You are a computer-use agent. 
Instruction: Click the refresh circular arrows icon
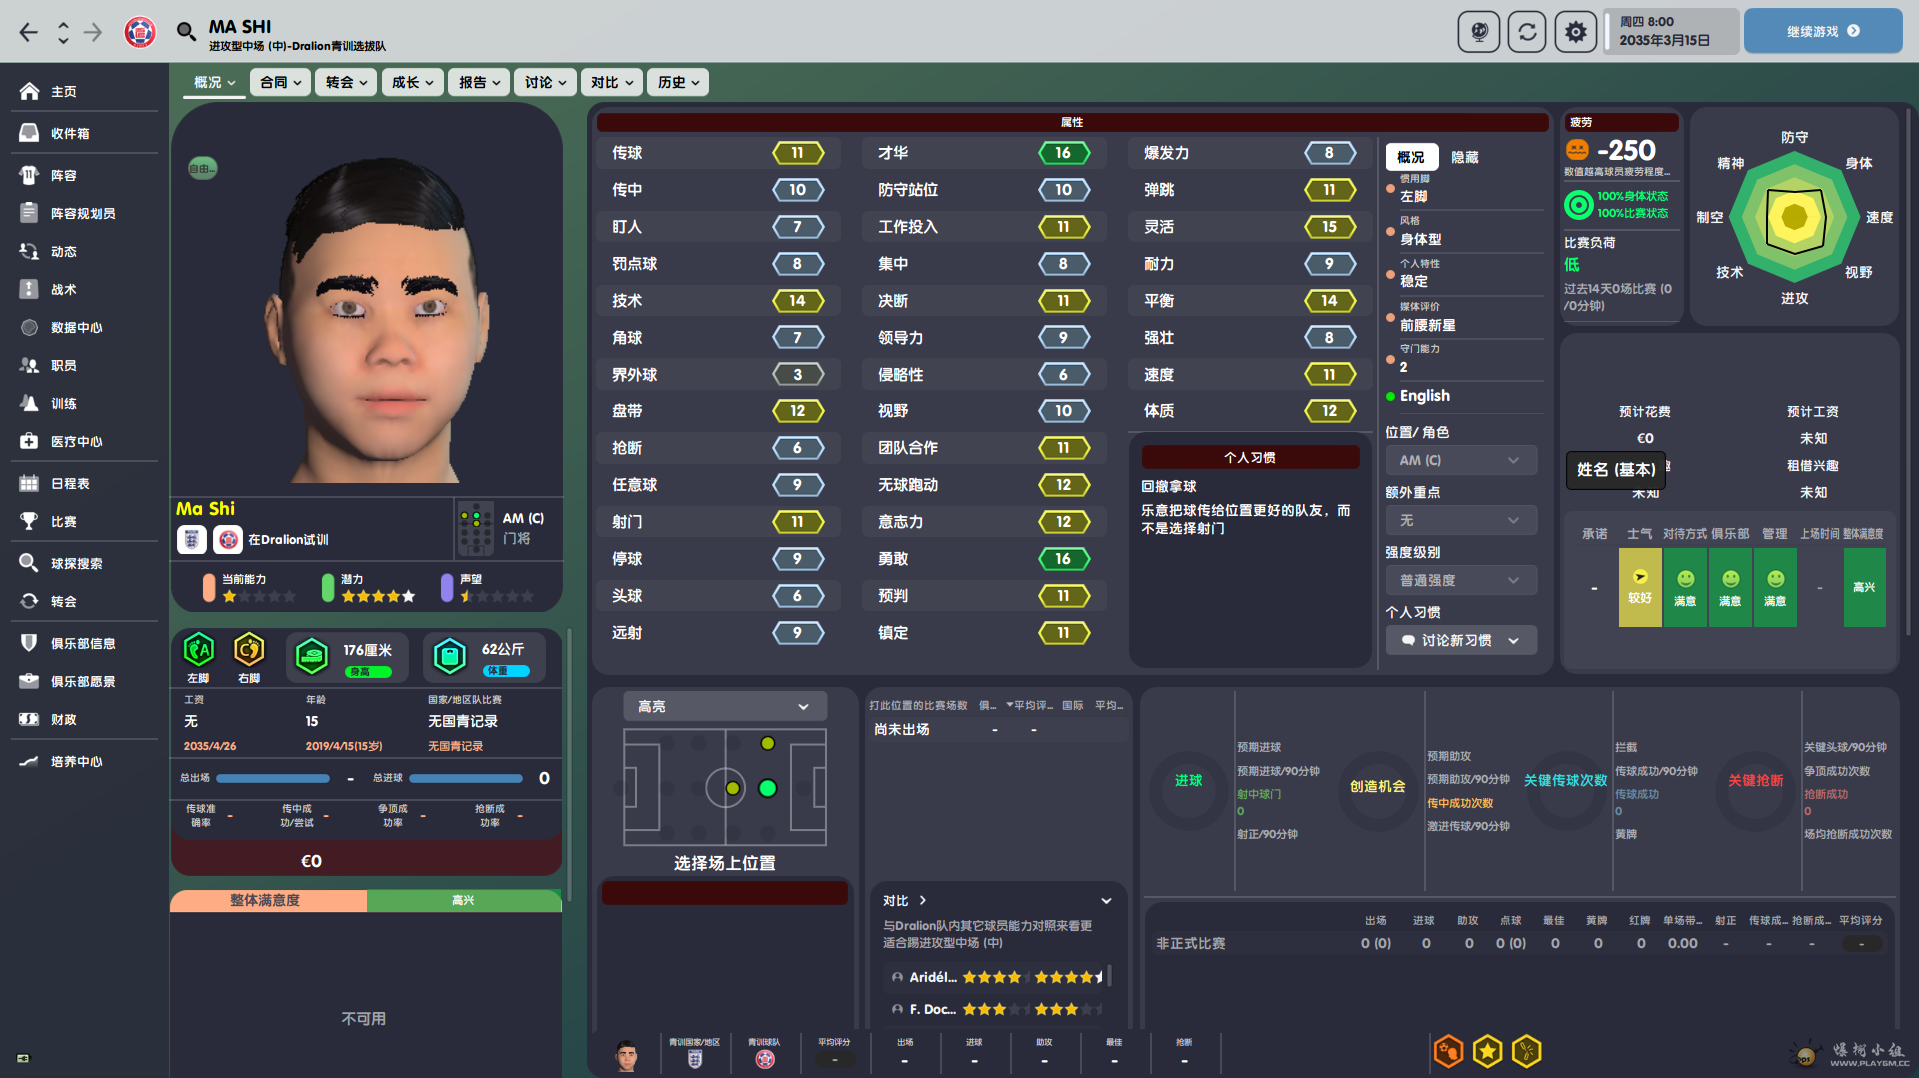click(1527, 32)
